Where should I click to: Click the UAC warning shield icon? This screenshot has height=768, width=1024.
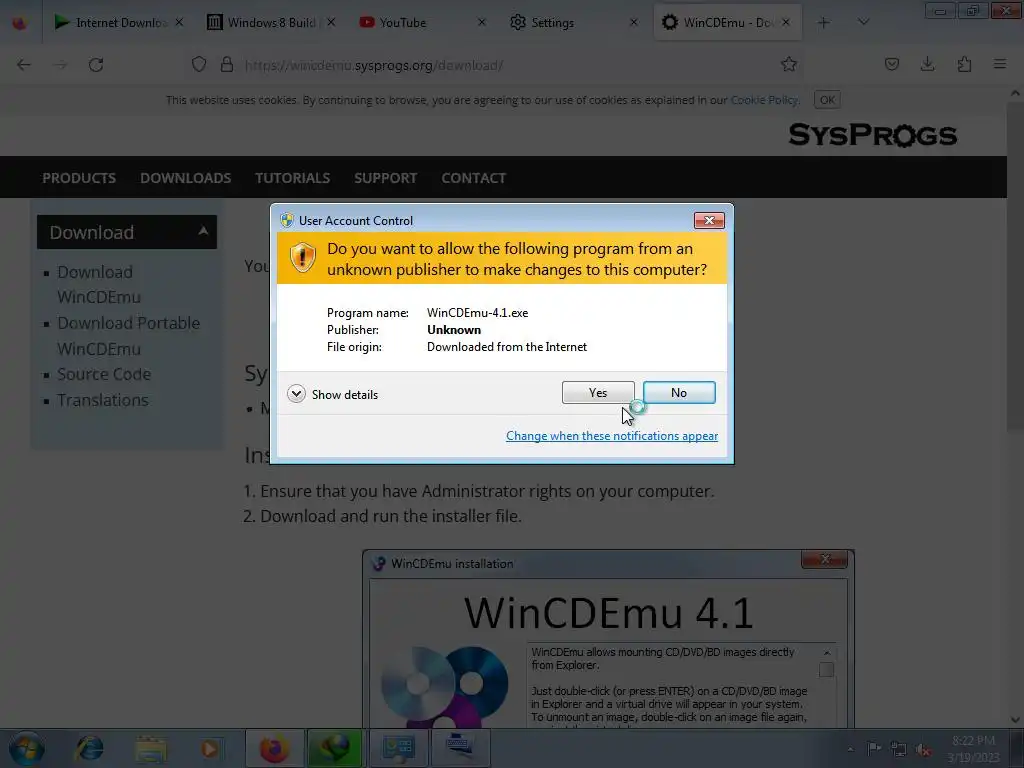click(303, 258)
